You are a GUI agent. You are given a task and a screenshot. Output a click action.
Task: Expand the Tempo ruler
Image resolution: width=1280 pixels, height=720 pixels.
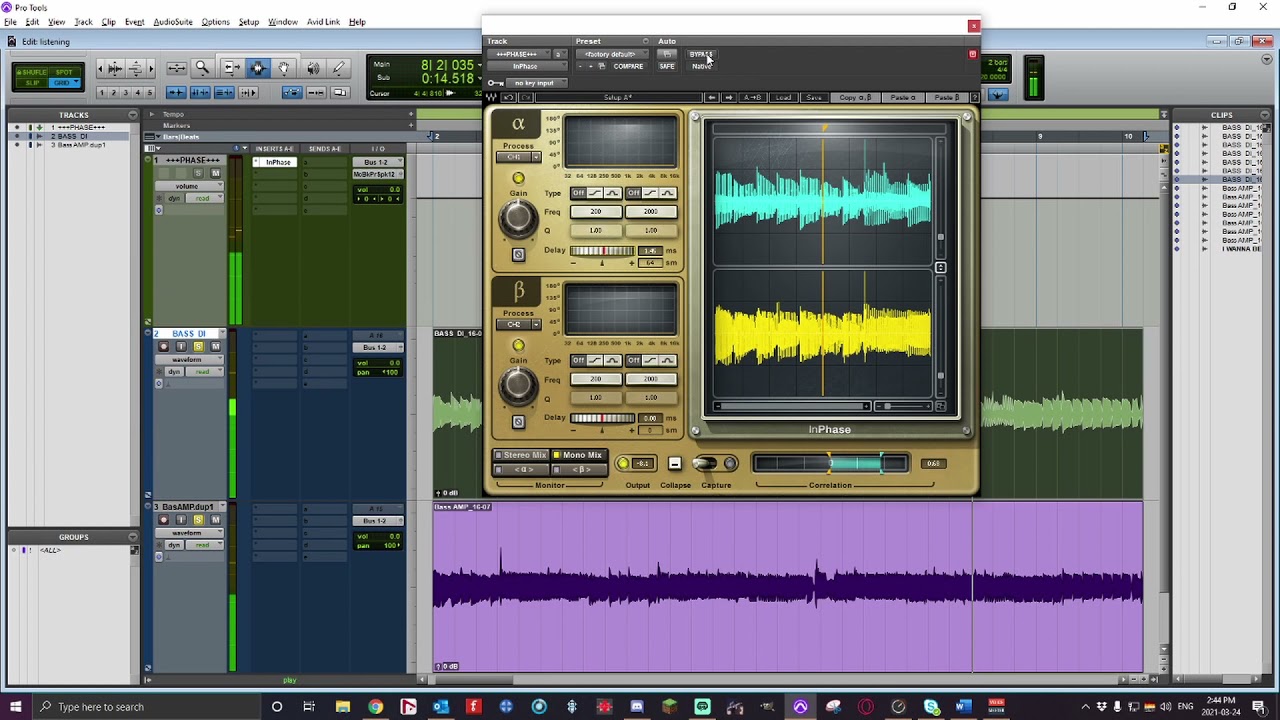(152, 115)
